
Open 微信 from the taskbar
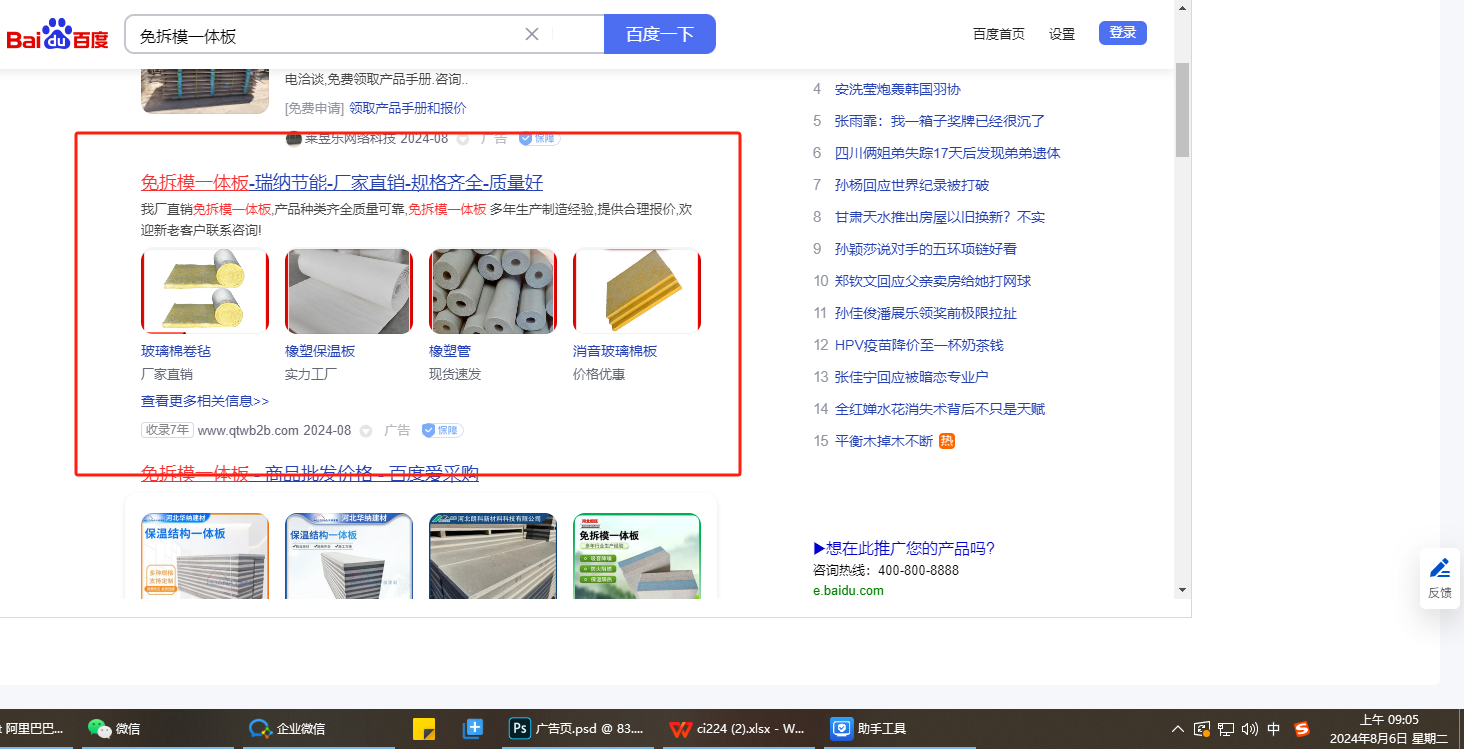click(x=114, y=729)
